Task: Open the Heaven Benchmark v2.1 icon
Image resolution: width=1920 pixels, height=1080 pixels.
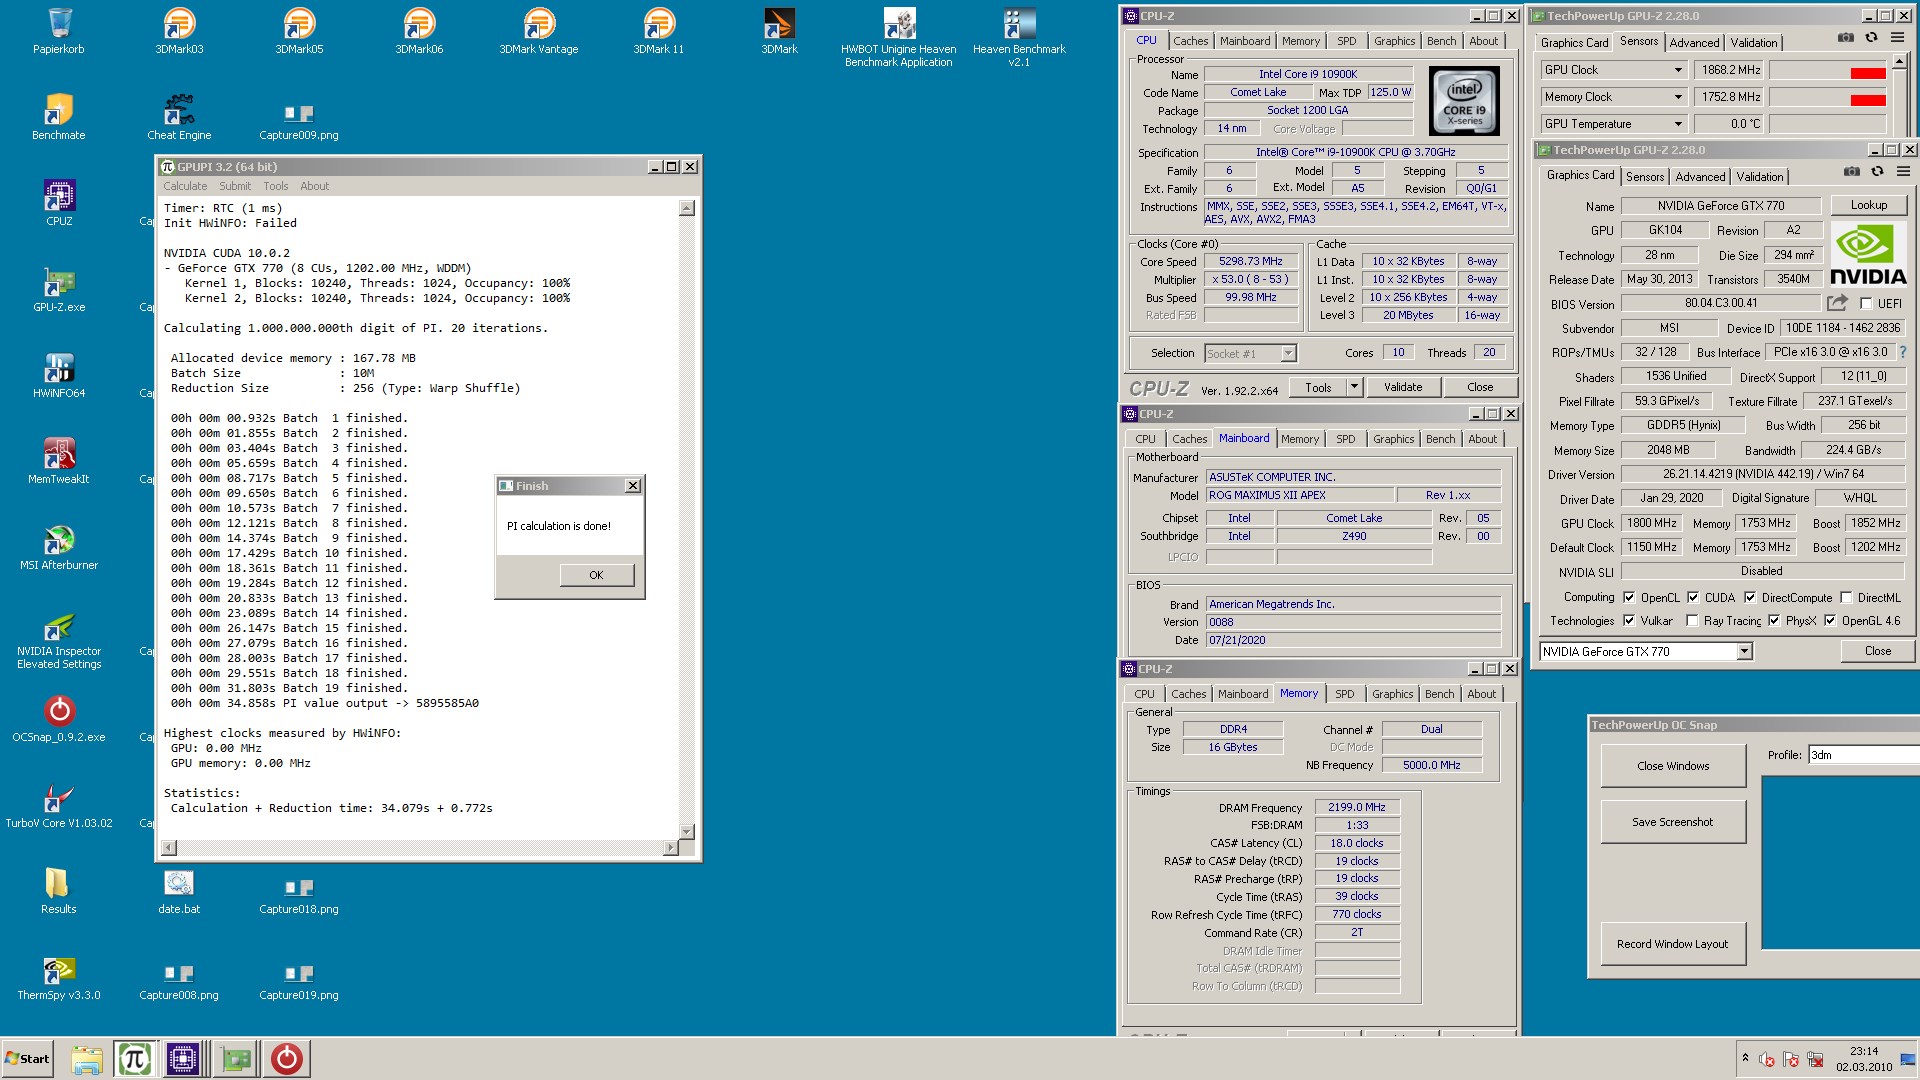Action: pyautogui.click(x=1019, y=37)
